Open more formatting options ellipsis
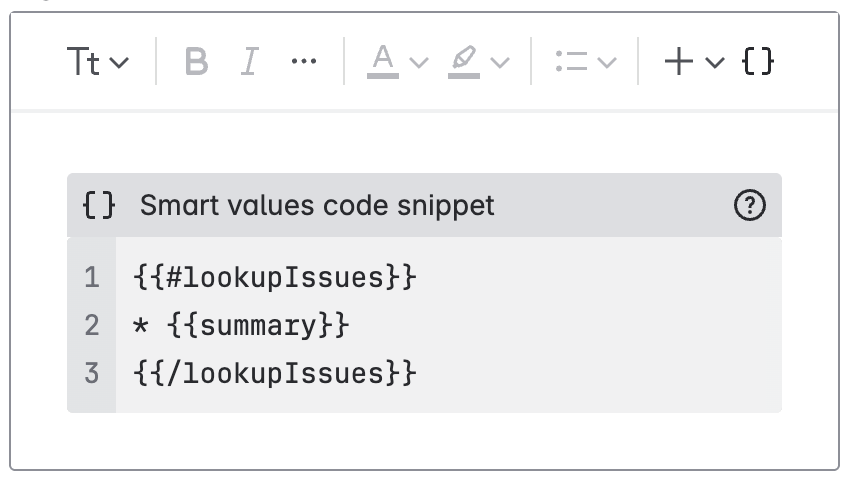The height and width of the screenshot is (482, 848). [303, 62]
